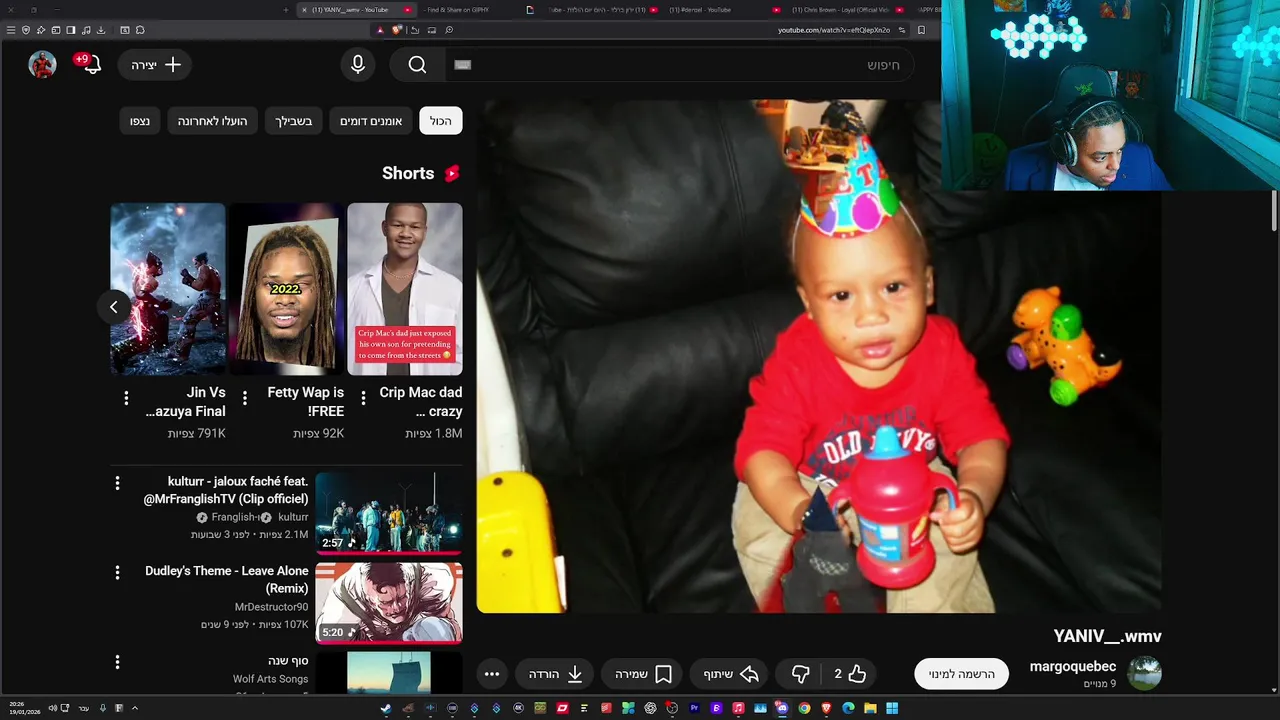Open options menu for Dudley's Theme video

point(117,573)
